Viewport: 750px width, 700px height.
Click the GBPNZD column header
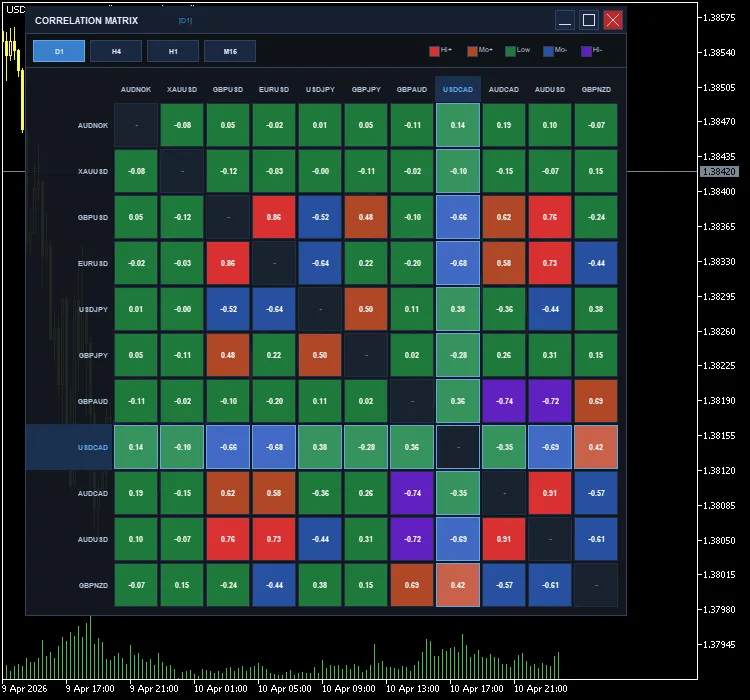[x=596, y=89]
